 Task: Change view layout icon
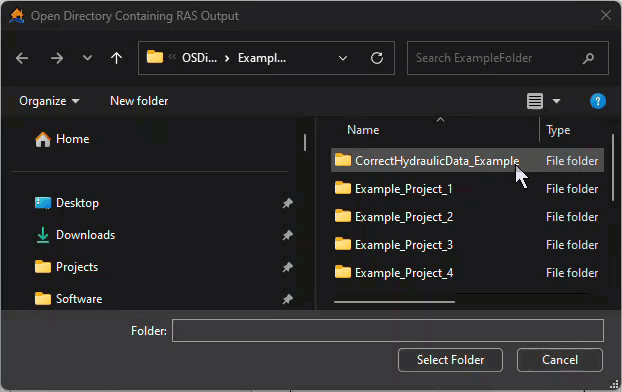[535, 101]
